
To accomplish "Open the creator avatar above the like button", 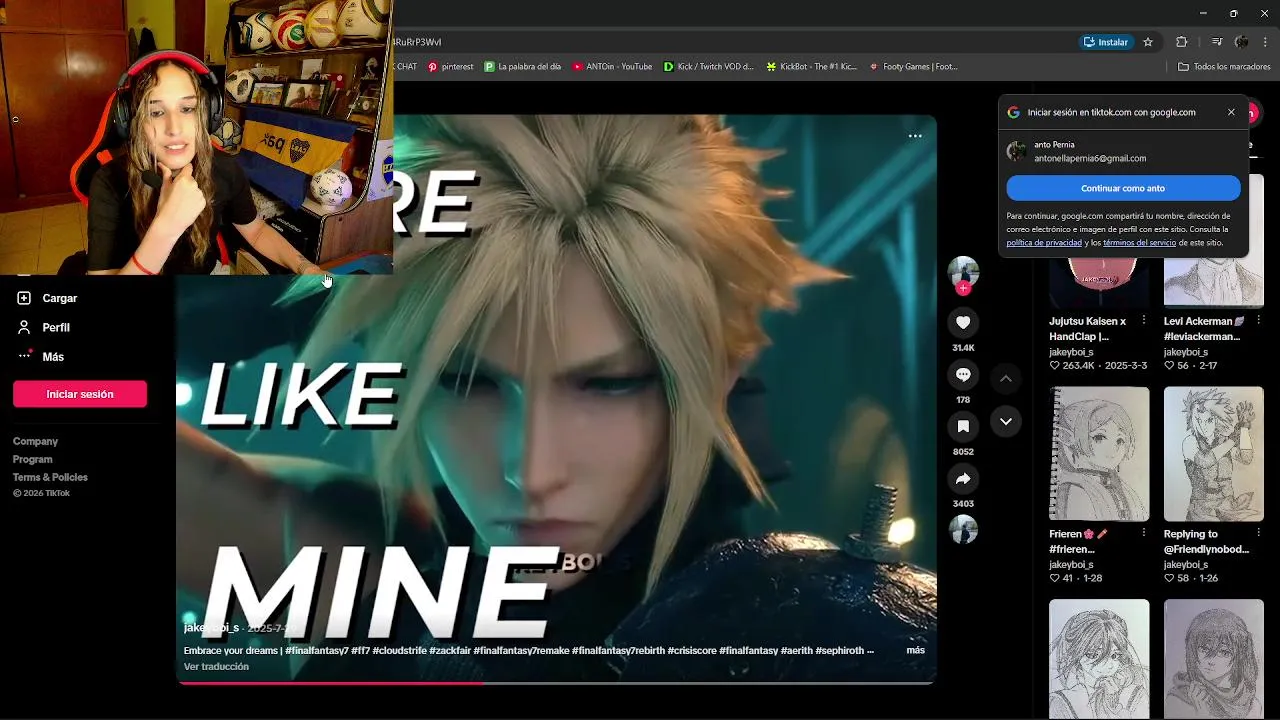I will pyautogui.click(x=963, y=271).
